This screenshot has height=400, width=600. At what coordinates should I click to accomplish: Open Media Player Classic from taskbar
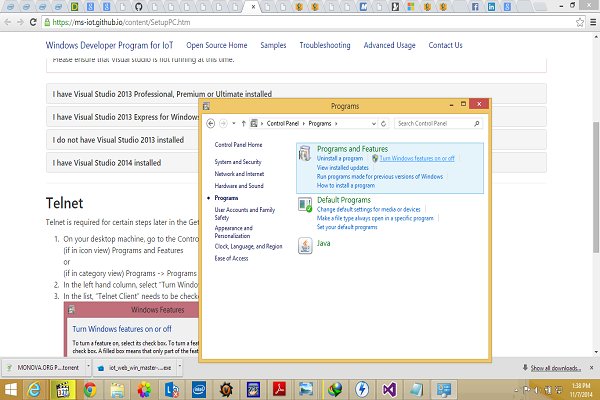click(x=62, y=390)
